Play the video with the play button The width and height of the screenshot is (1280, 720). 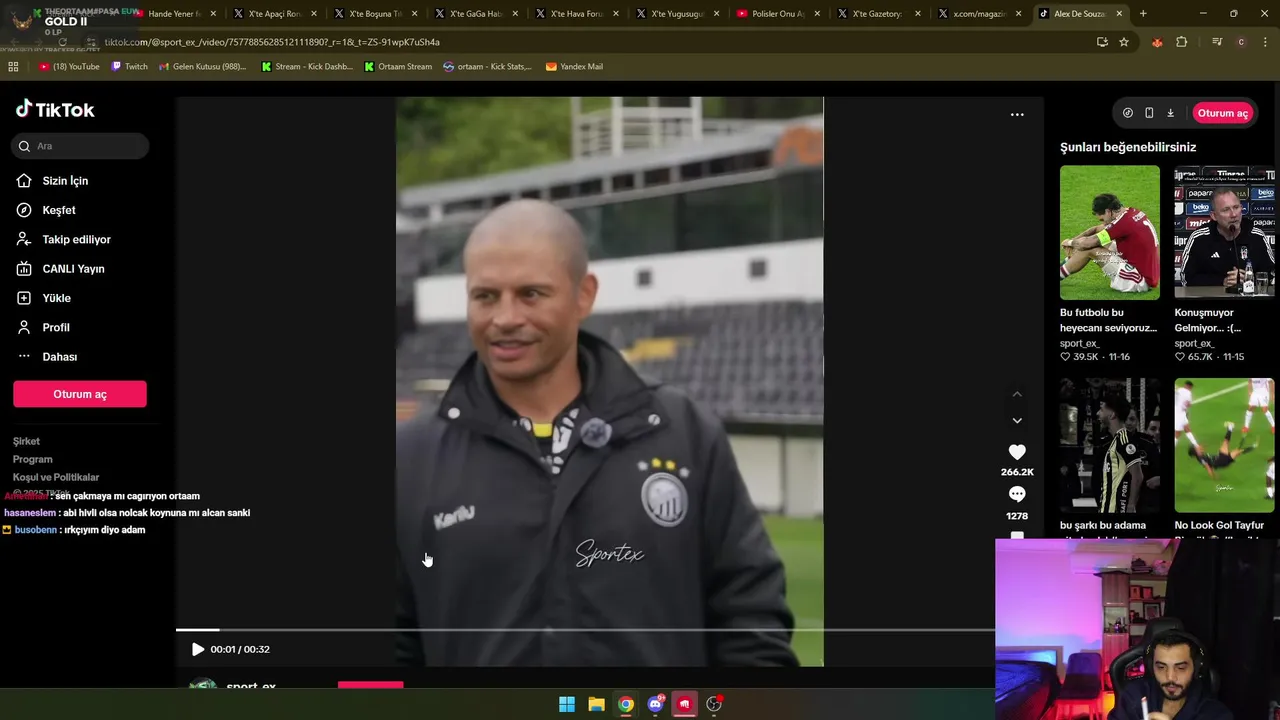coord(197,649)
